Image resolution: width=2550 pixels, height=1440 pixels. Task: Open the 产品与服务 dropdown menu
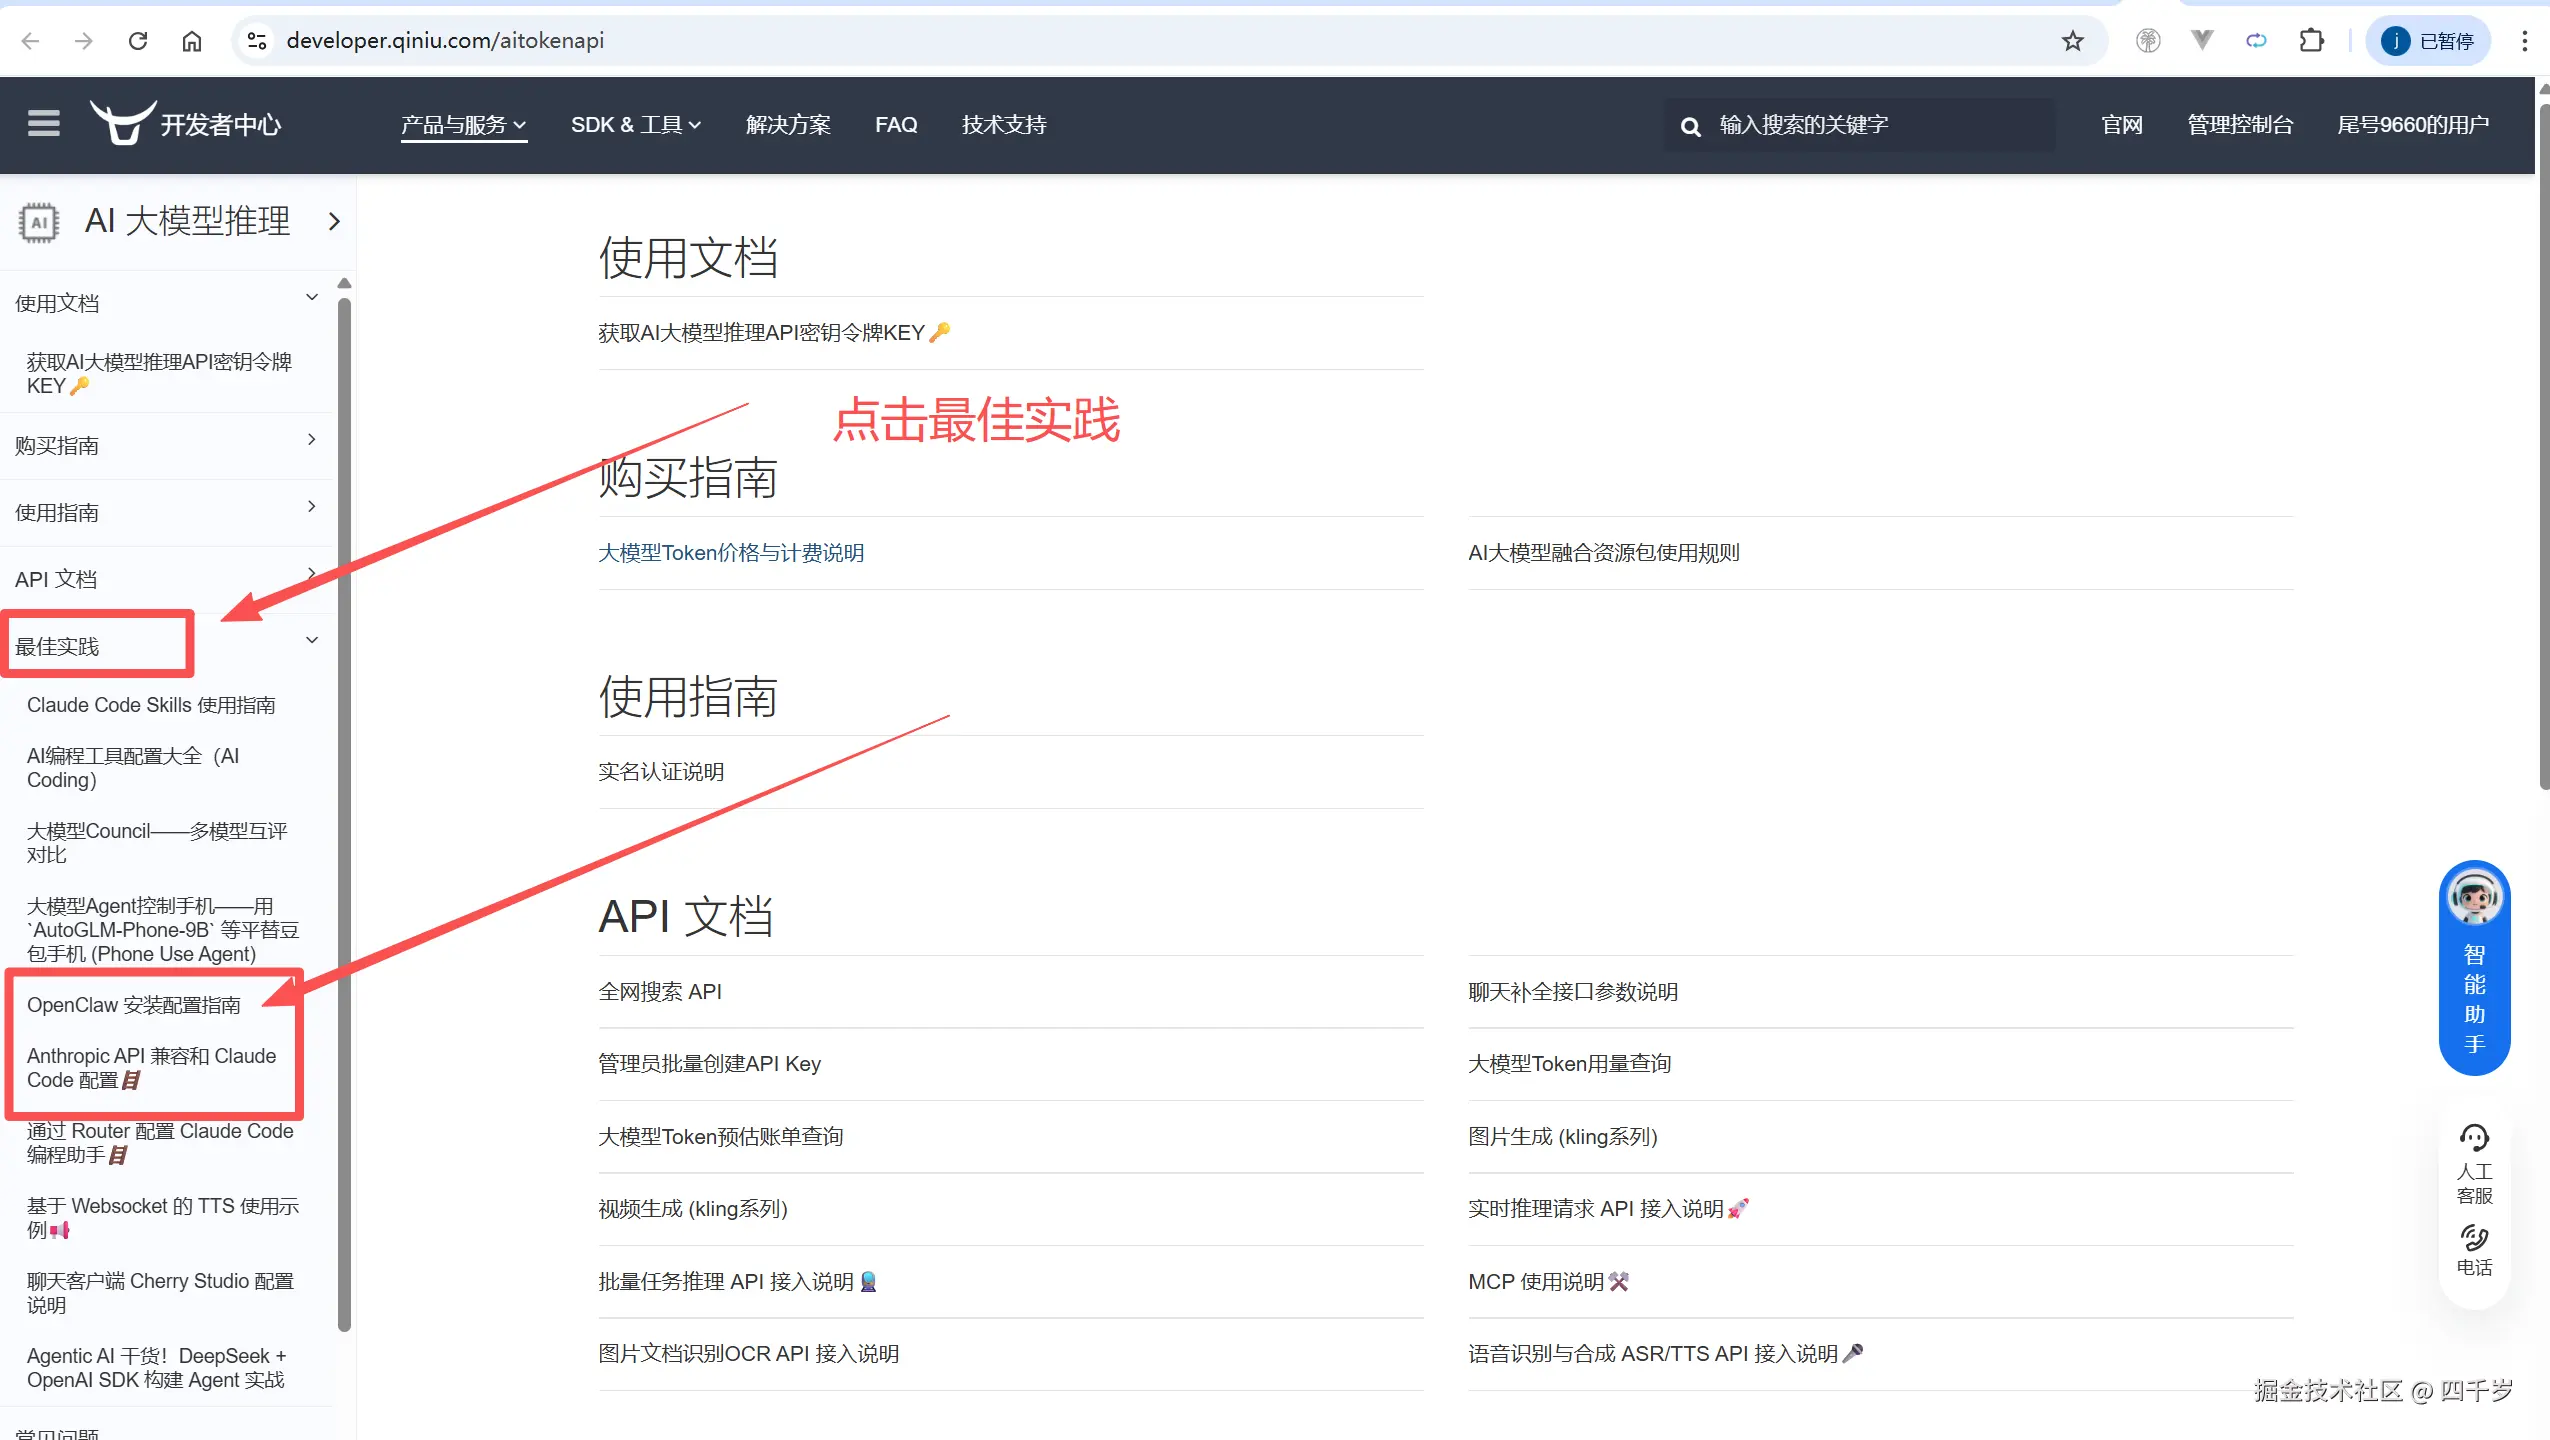[463, 125]
